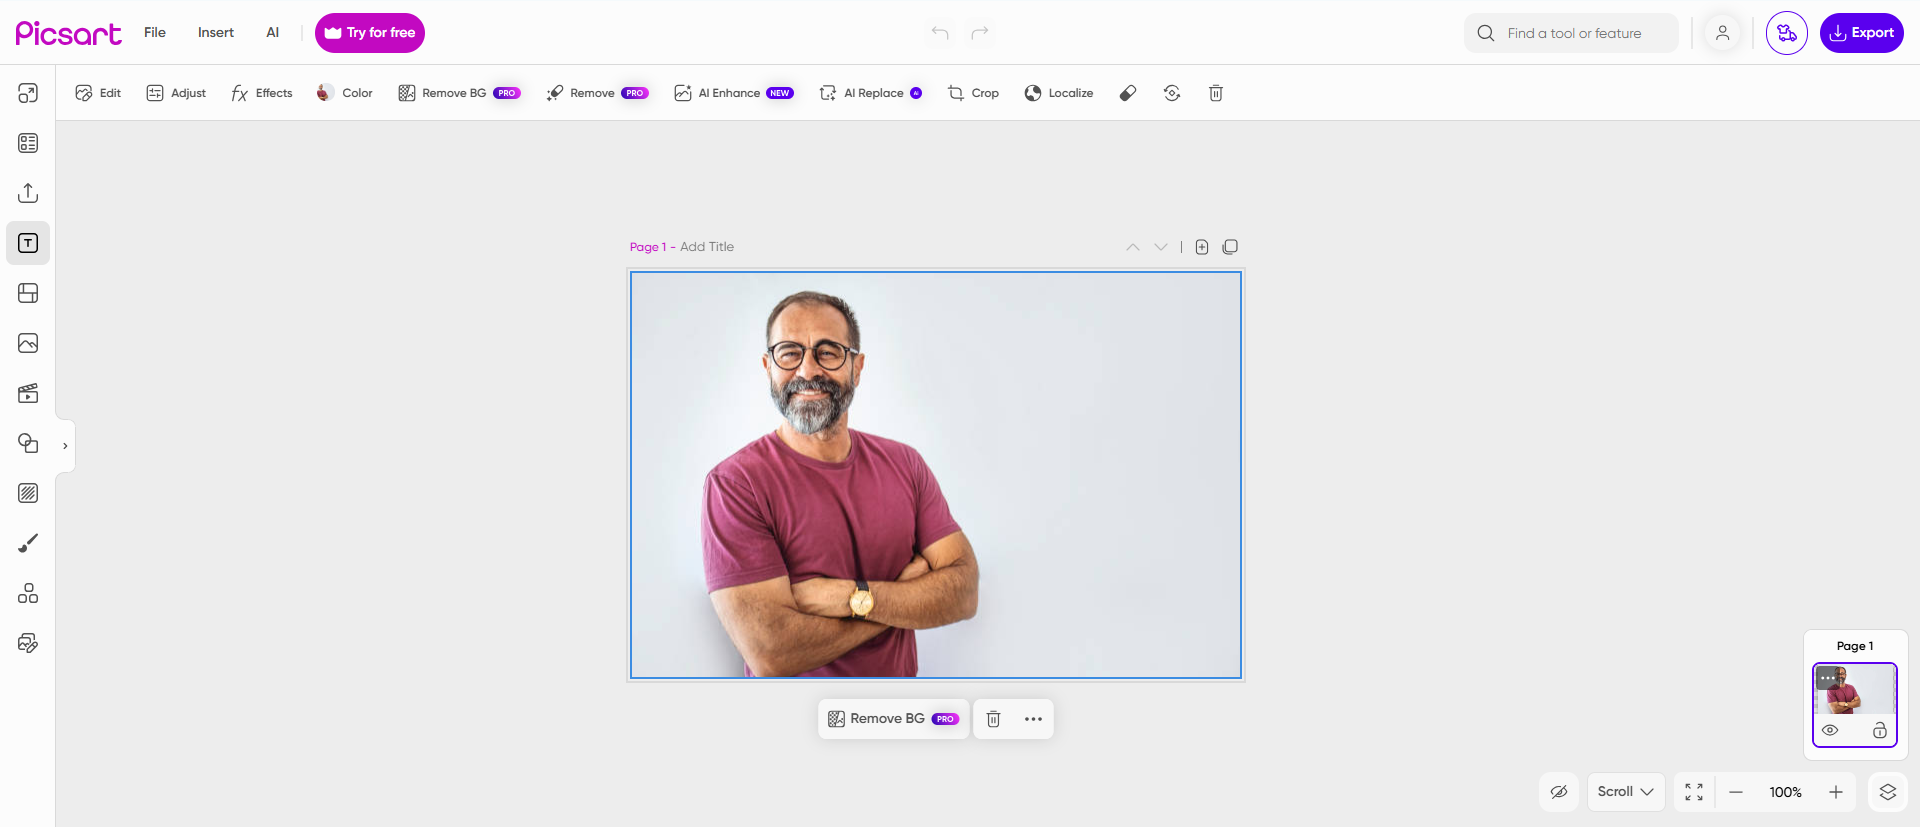Viewport: 1920px width, 827px height.
Task: Open the Layout sidebar tool
Action: pyautogui.click(x=28, y=93)
